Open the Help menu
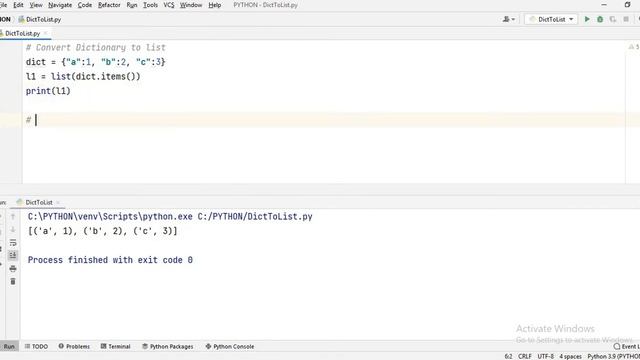Viewport: 640px width, 360px height. click(215, 5)
